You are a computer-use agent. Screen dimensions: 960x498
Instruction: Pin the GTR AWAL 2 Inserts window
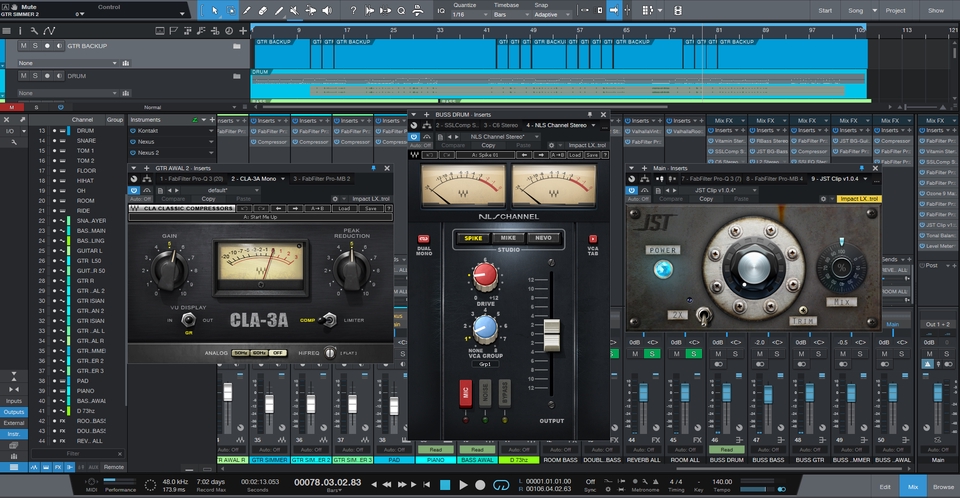pos(373,168)
